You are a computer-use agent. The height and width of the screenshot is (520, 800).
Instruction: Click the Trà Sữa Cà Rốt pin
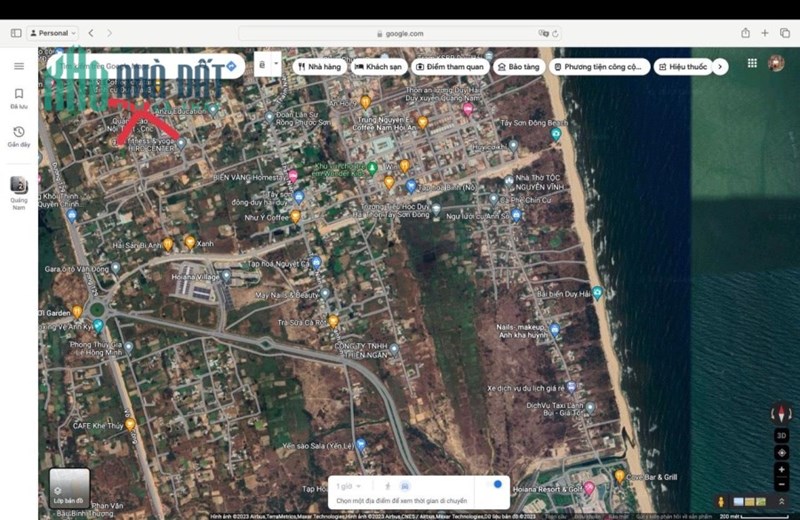tap(333, 321)
